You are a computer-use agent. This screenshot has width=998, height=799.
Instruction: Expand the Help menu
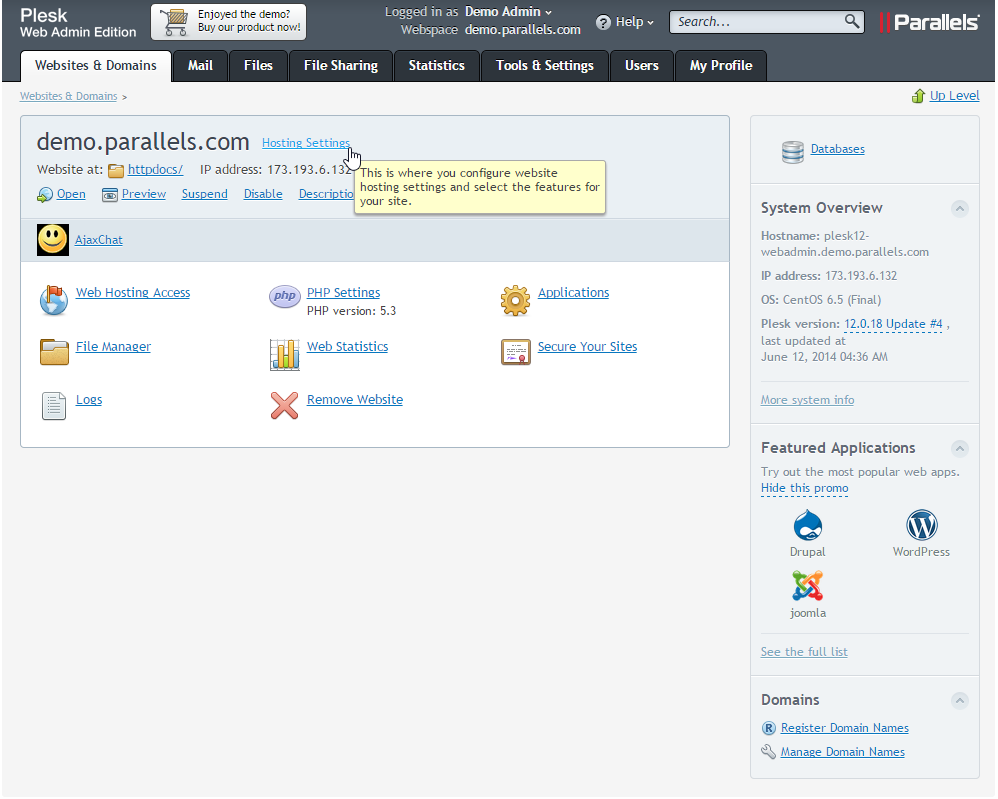[625, 22]
